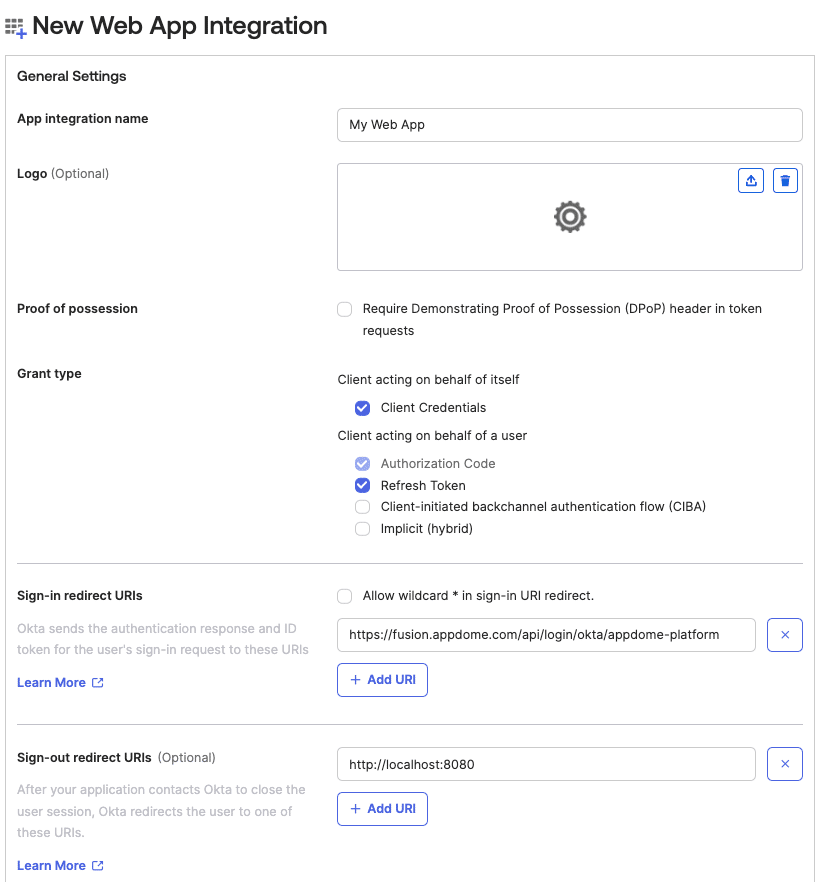
Task: Check the Implicit (hybrid) grant type
Action: [x=362, y=528]
